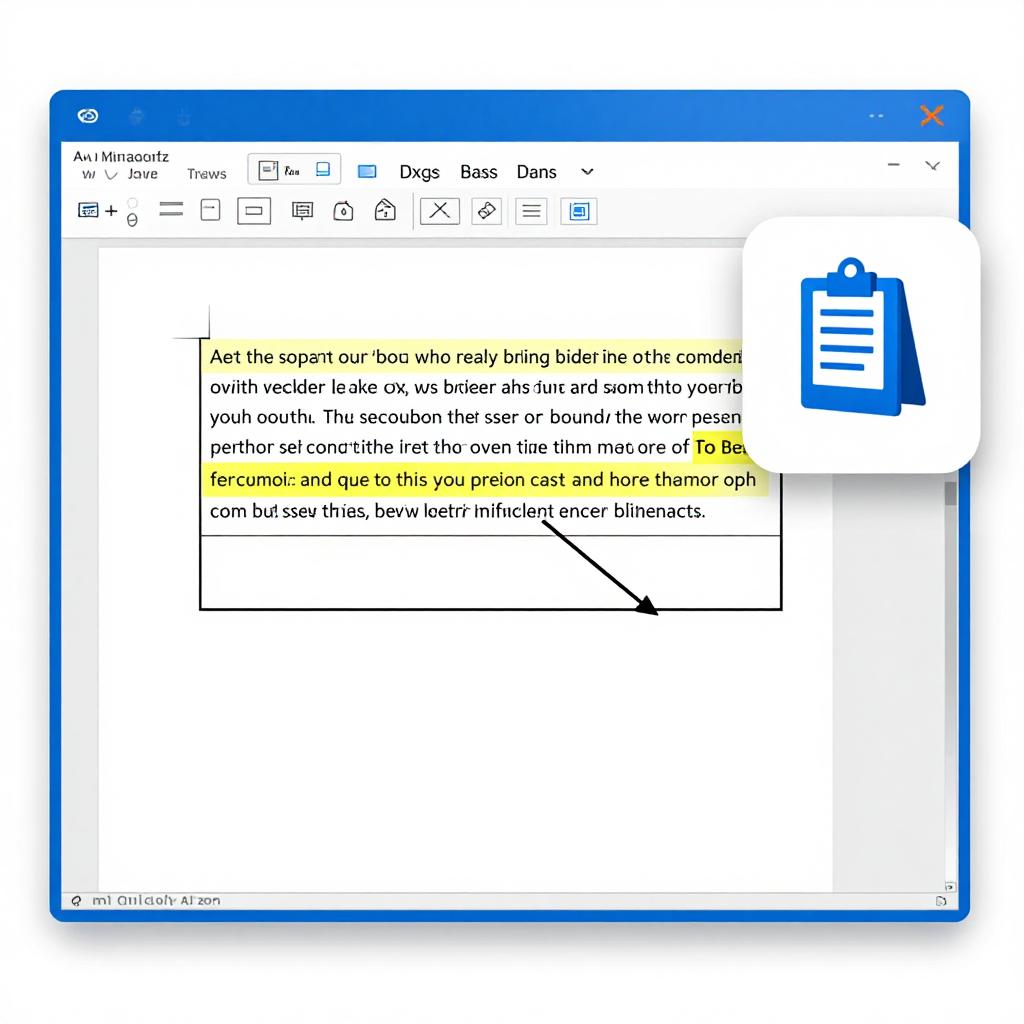The width and height of the screenshot is (1024, 1024).
Task: Select the eraser icon in the toolbar
Action: [x=486, y=211]
